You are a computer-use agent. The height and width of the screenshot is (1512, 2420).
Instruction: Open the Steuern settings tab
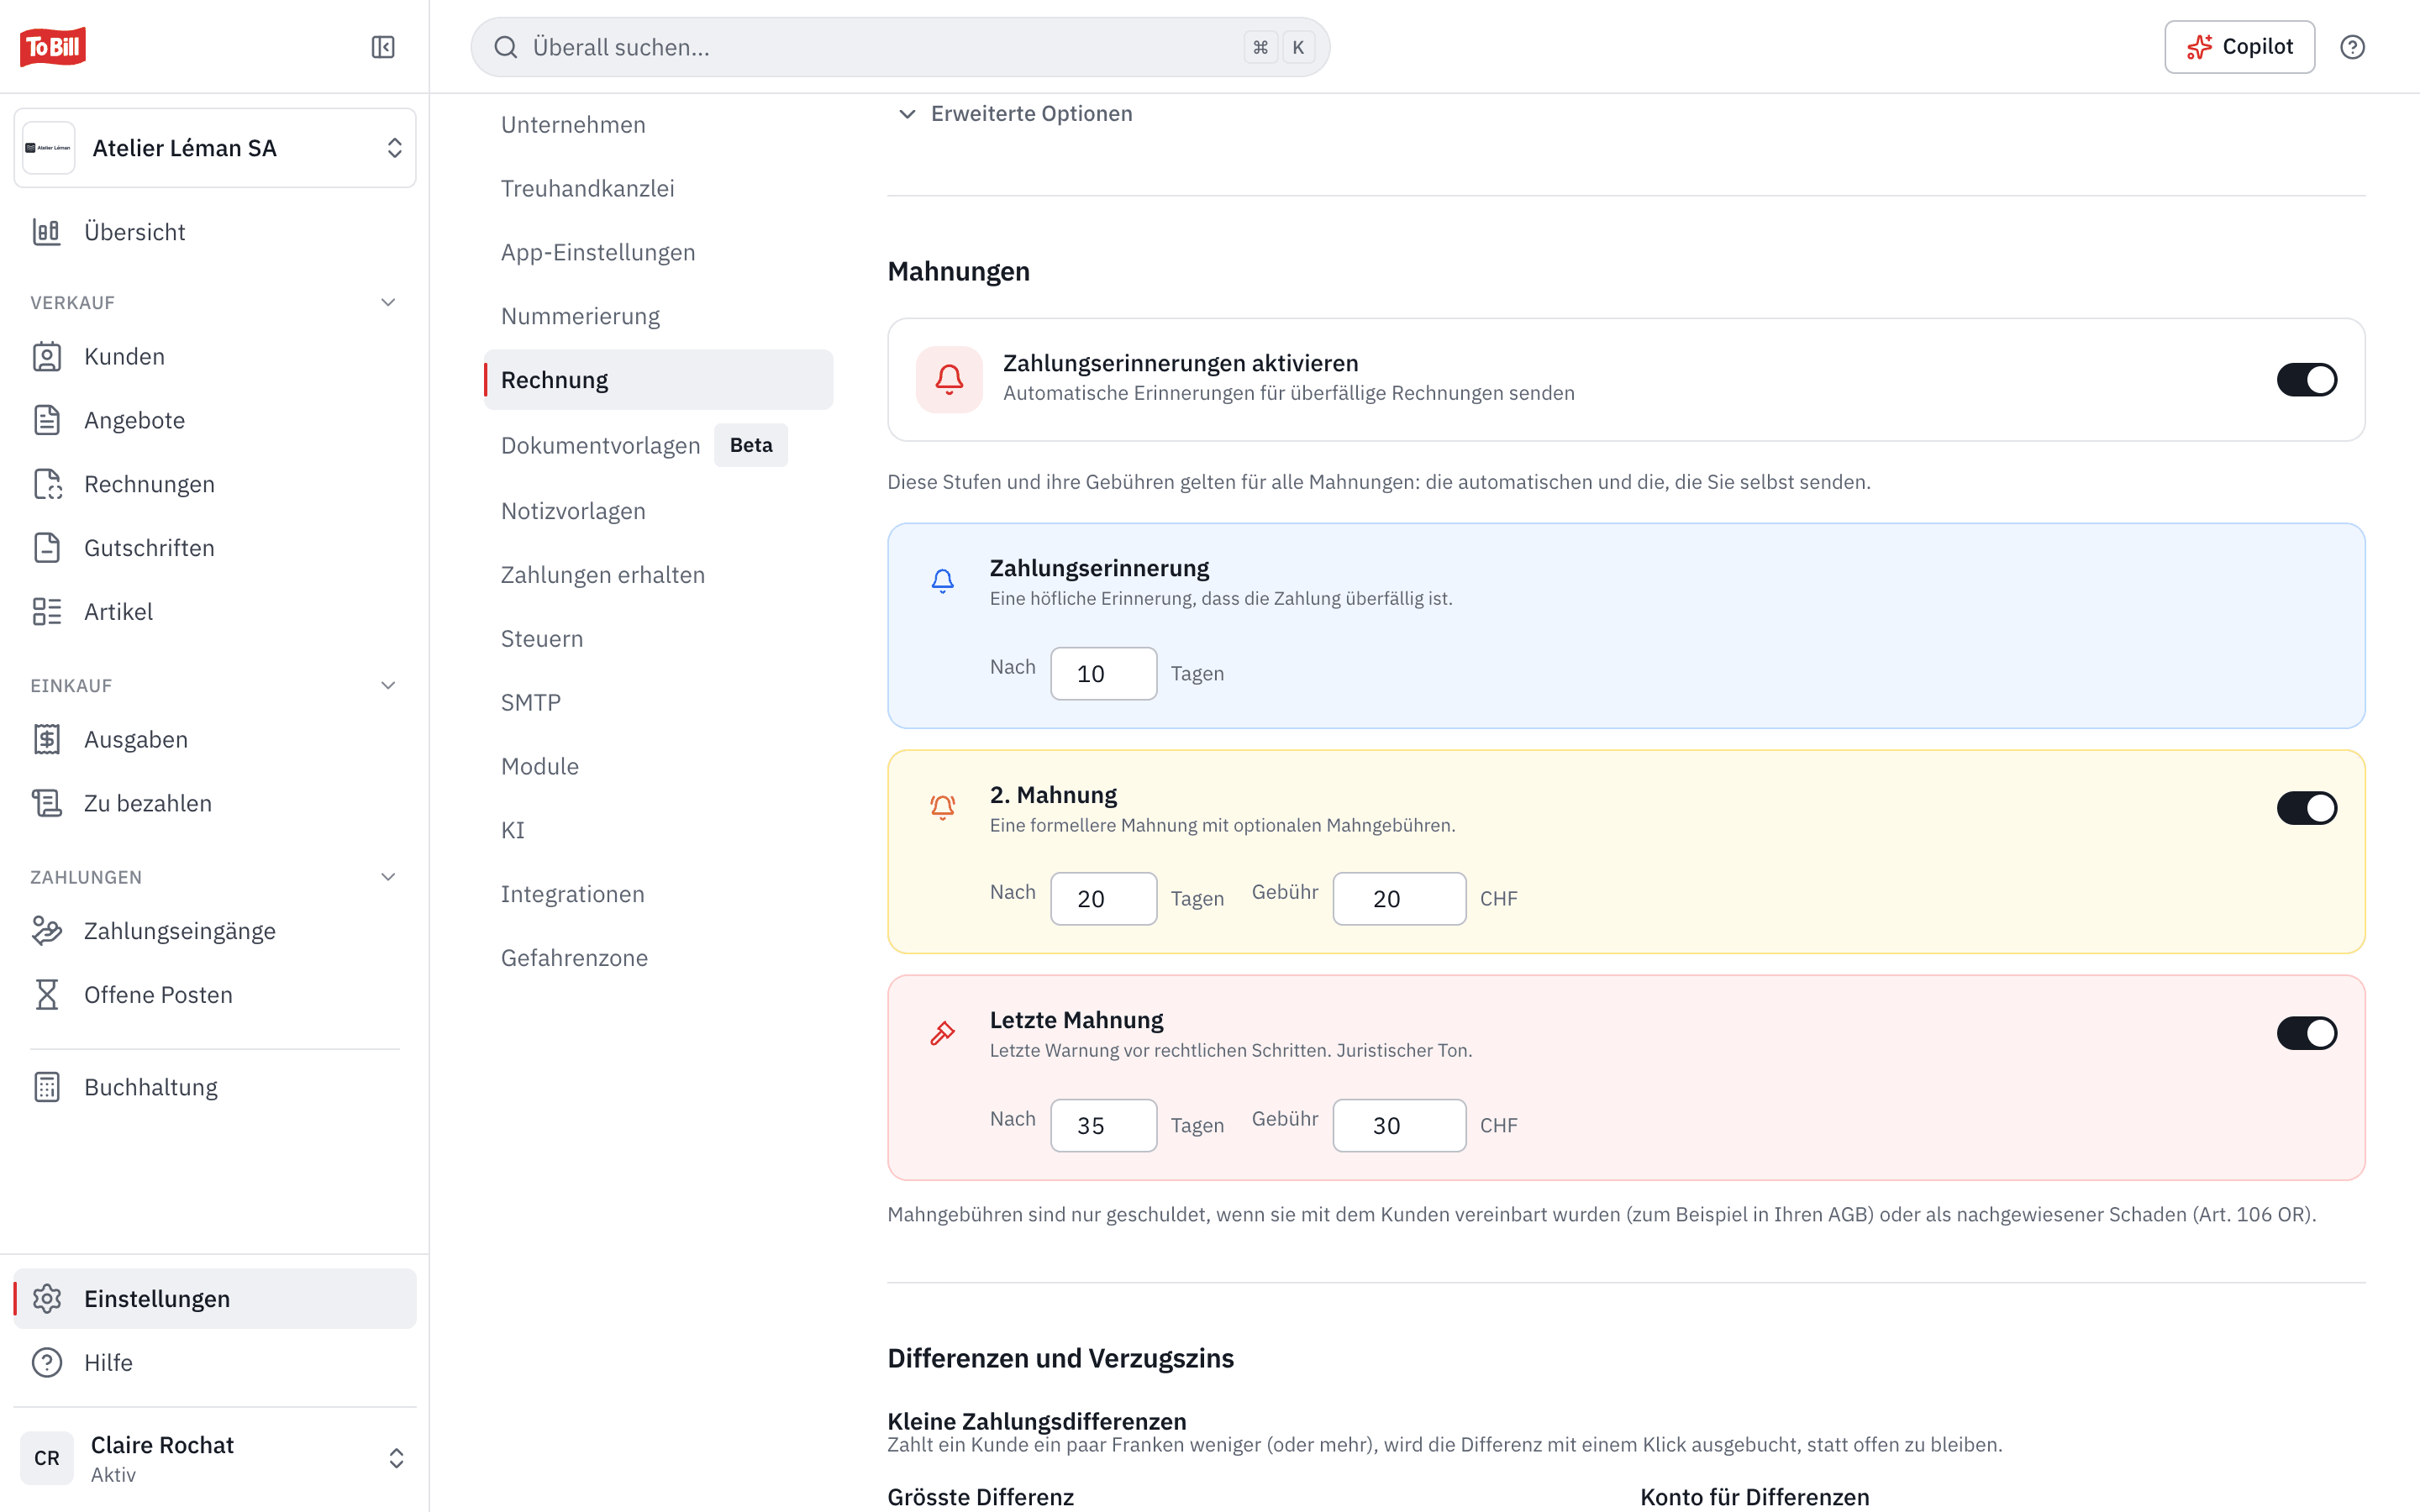pos(542,638)
